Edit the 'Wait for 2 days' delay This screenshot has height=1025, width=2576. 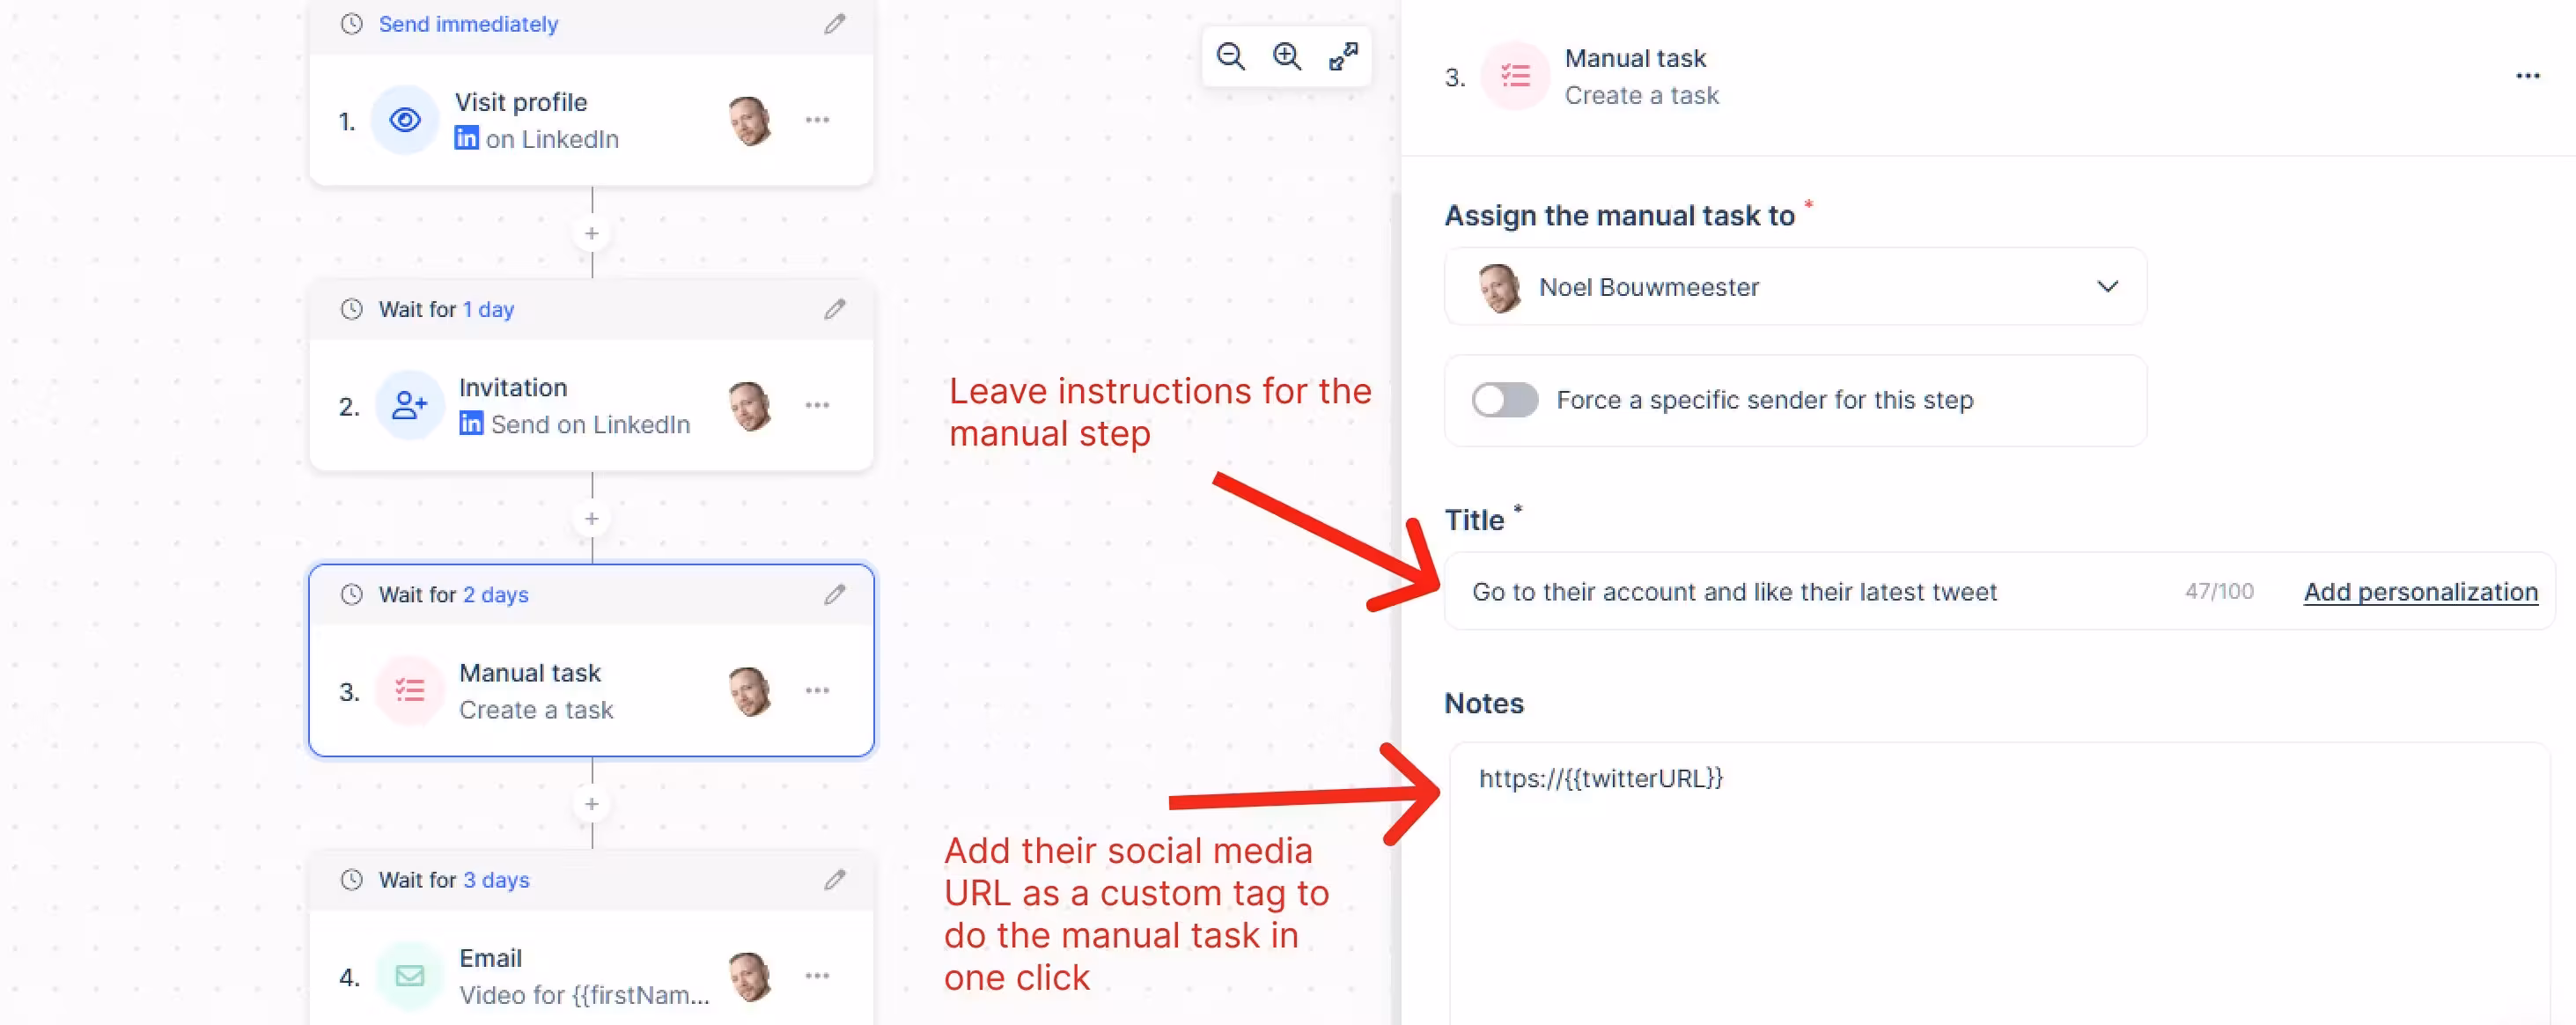tap(834, 595)
